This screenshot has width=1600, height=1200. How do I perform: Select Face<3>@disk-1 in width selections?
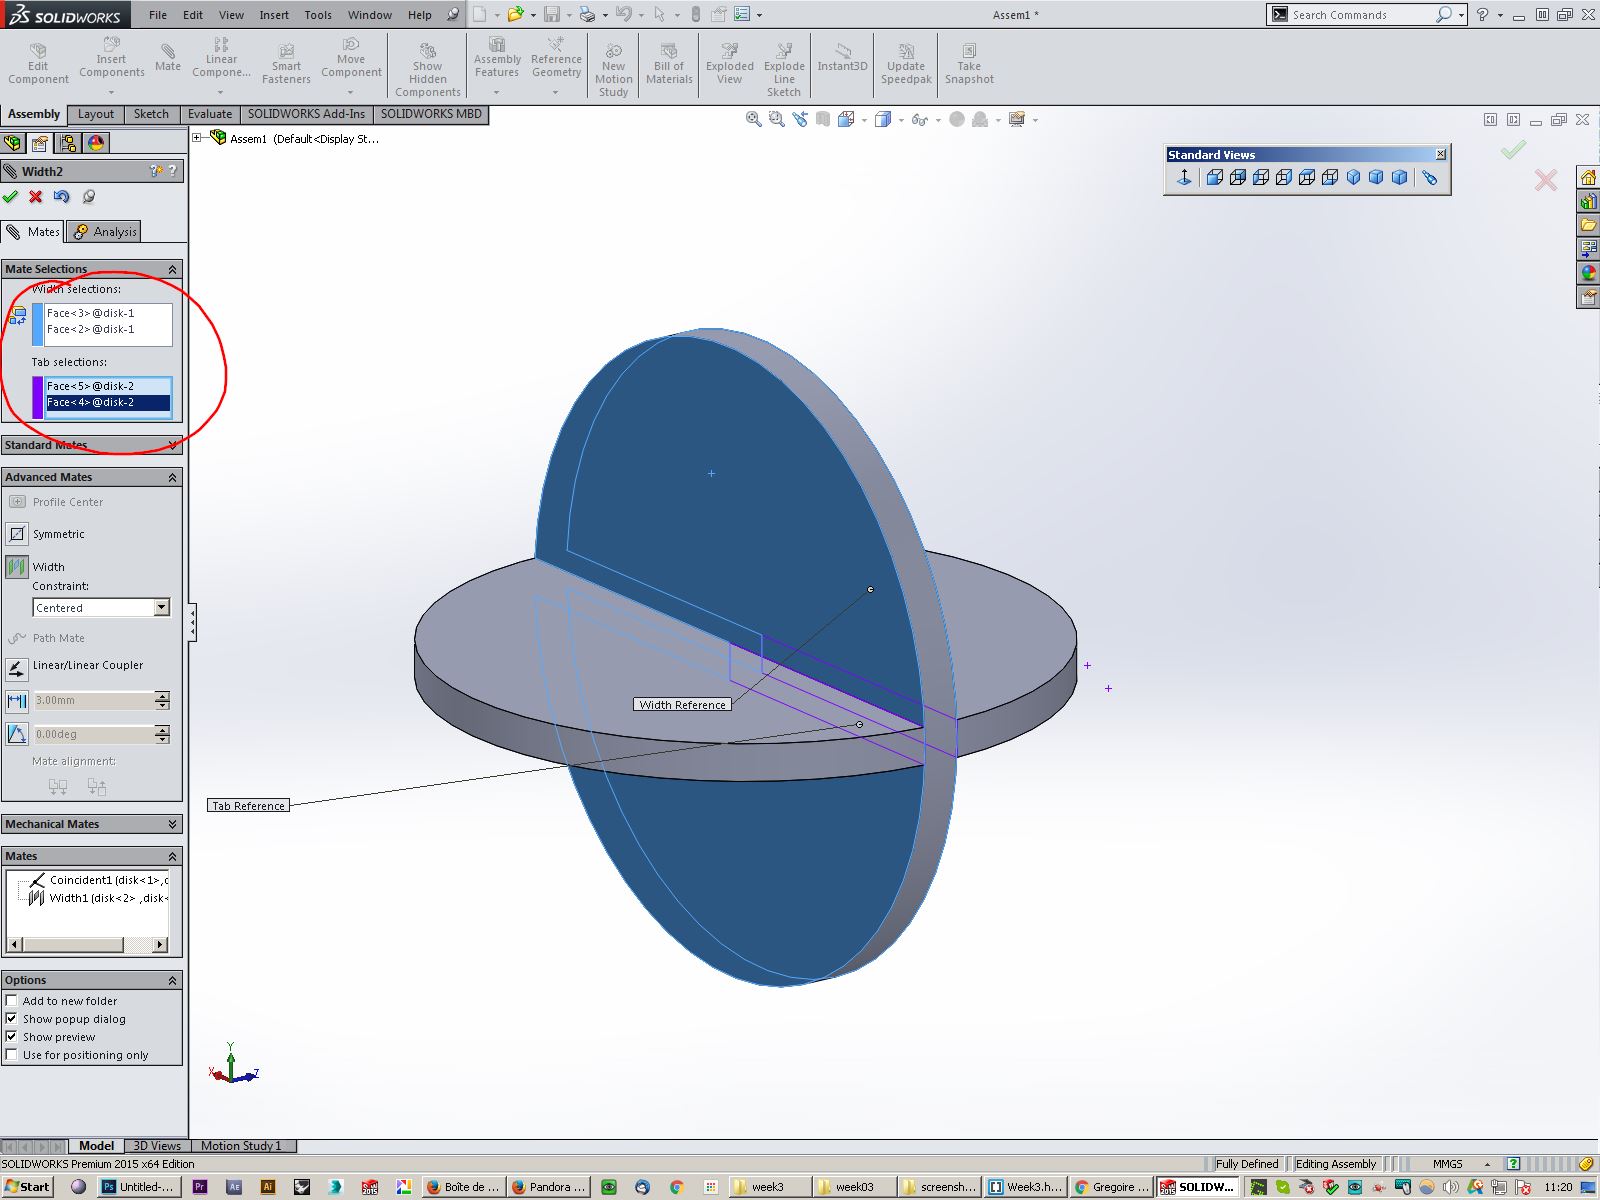[108, 313]
